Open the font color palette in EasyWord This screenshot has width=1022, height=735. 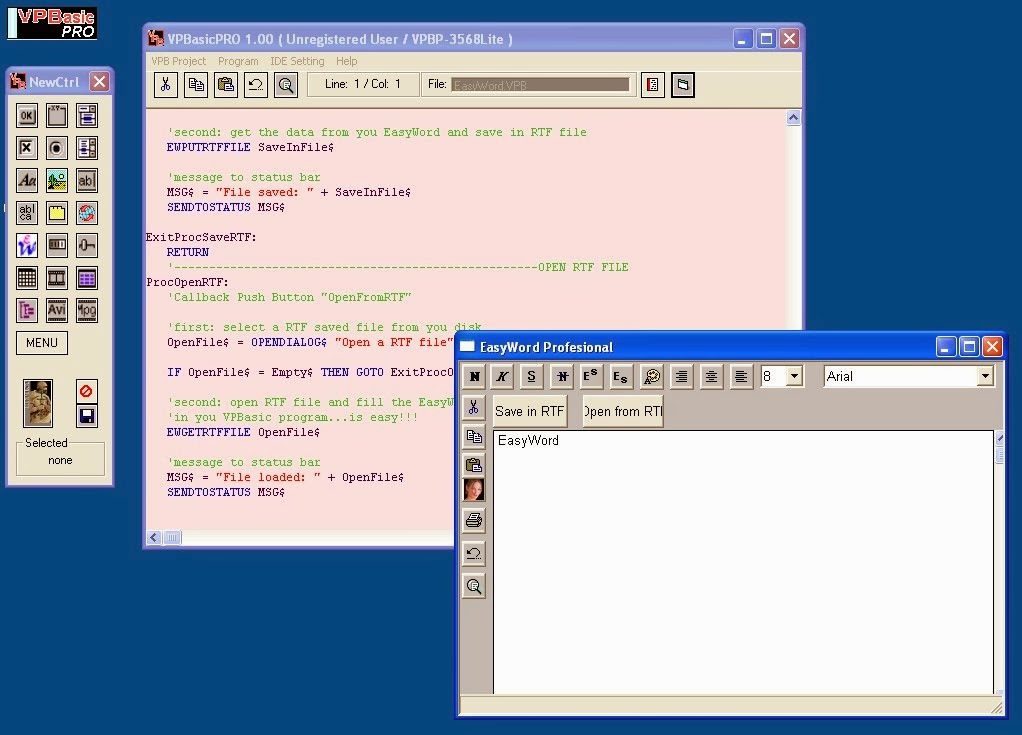(651, 376)
